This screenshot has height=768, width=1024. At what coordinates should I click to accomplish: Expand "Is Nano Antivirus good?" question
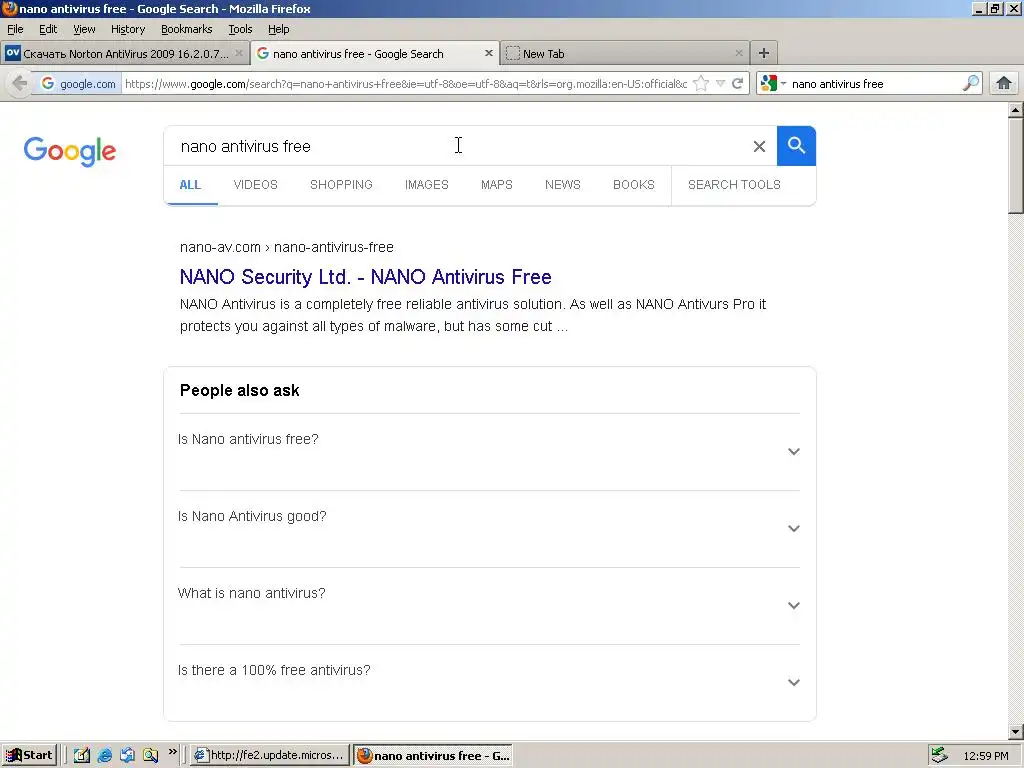(x=489, y=528)
